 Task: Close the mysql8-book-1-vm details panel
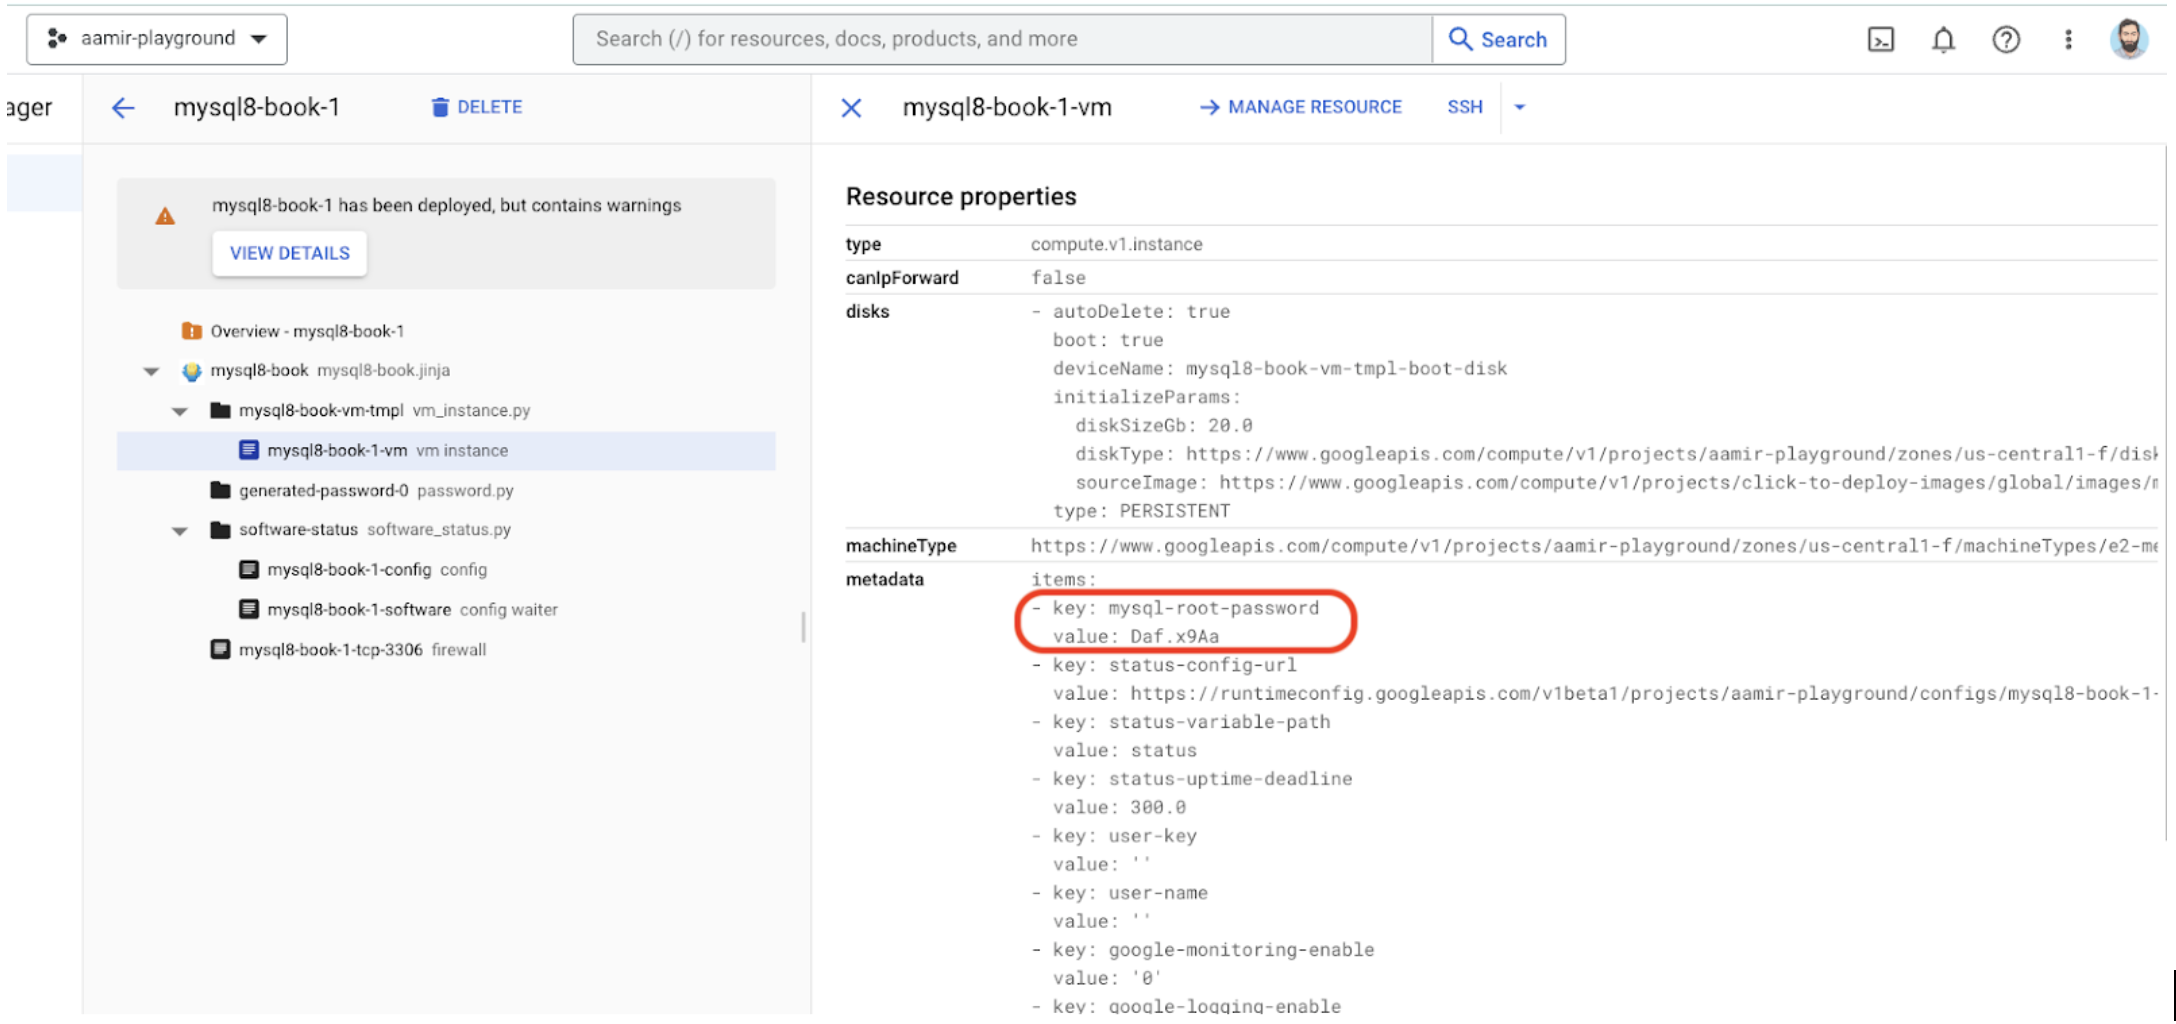pyautogui.click(x=851, y=108)
